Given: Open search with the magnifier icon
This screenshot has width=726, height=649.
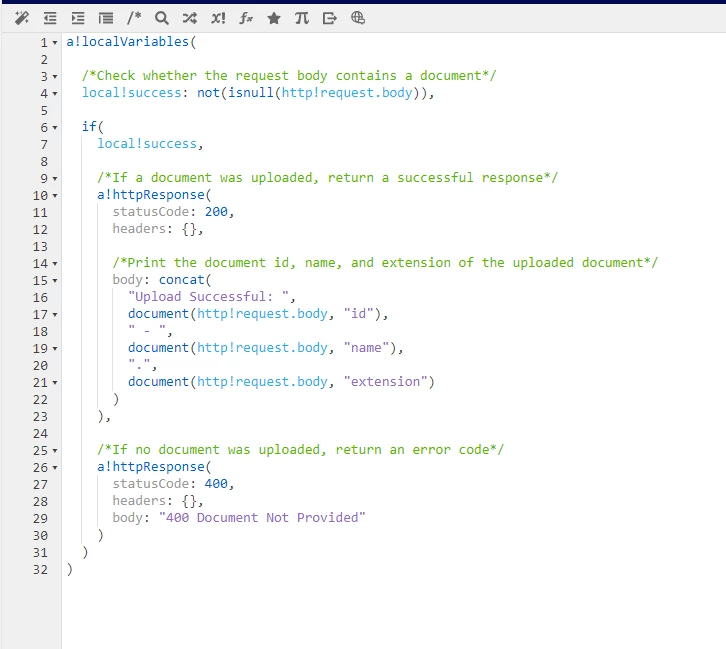Looking at the screenshot, I should [162, 18].
